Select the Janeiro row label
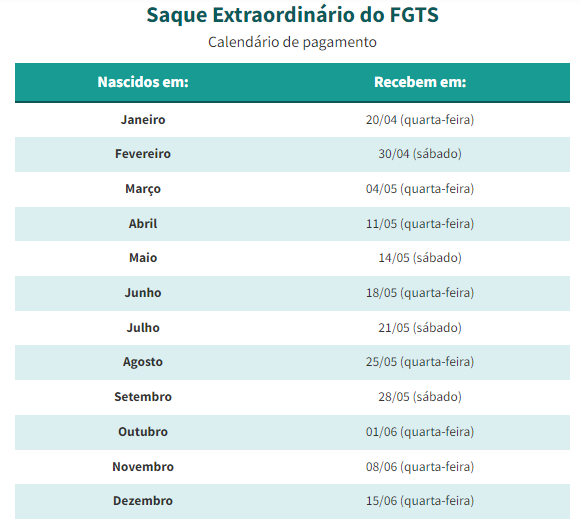Screen dimensions: 581x523 click(143, 120)
